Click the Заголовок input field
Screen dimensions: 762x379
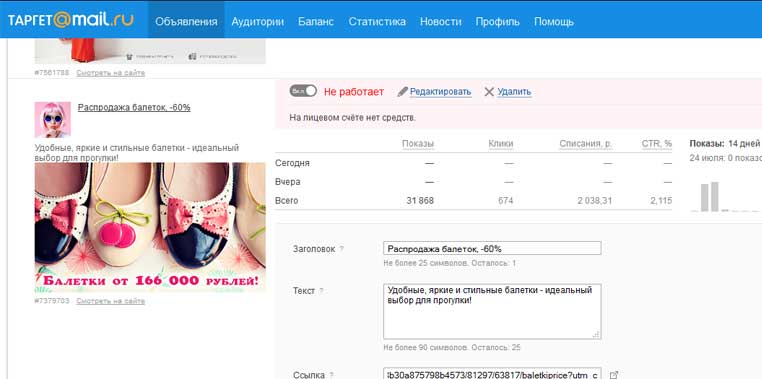pyautogui.click(x=492, y=248)
